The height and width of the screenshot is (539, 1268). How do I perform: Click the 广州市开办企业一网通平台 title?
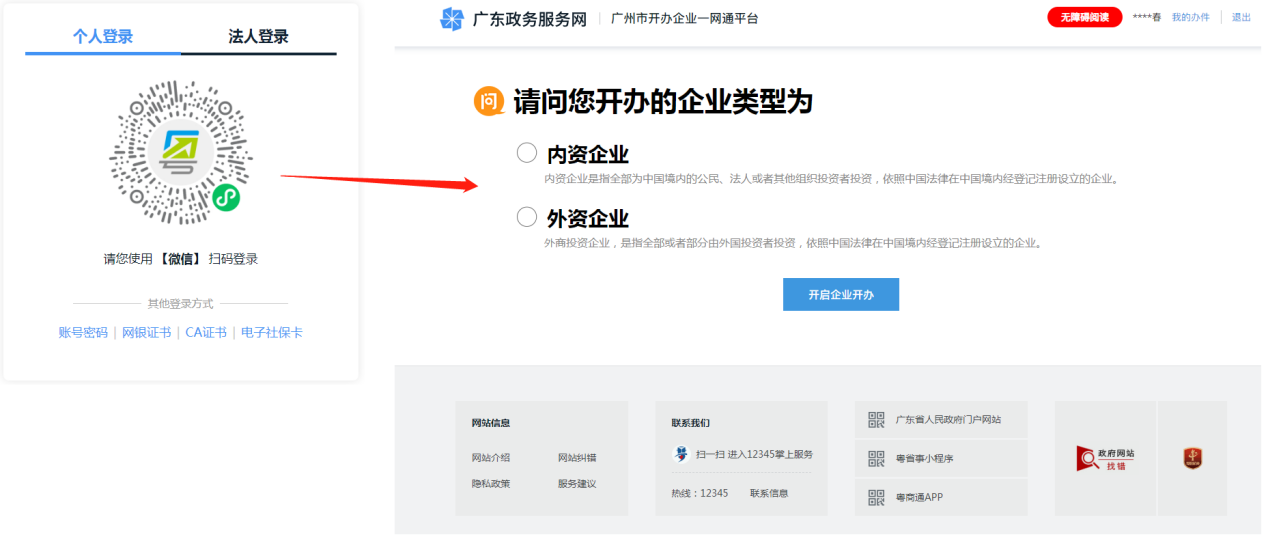(685, 18)
